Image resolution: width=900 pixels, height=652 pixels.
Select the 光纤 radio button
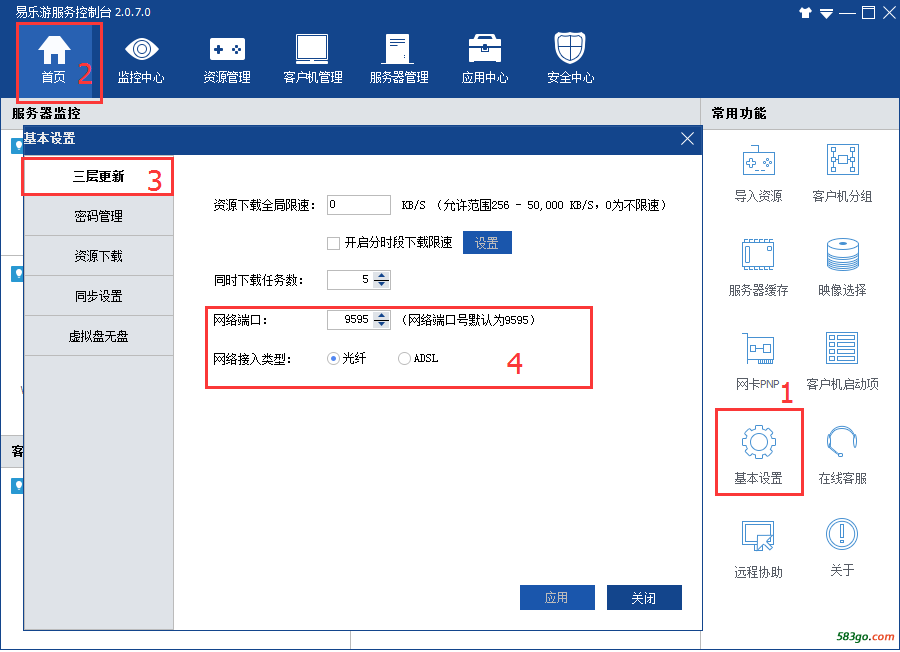(x=334, y=358)
